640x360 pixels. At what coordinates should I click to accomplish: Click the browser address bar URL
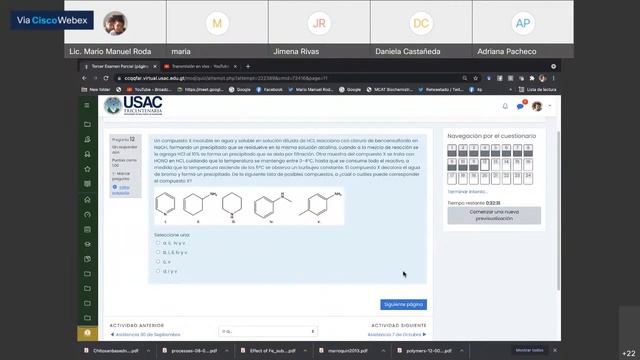[x=286, y=78]
